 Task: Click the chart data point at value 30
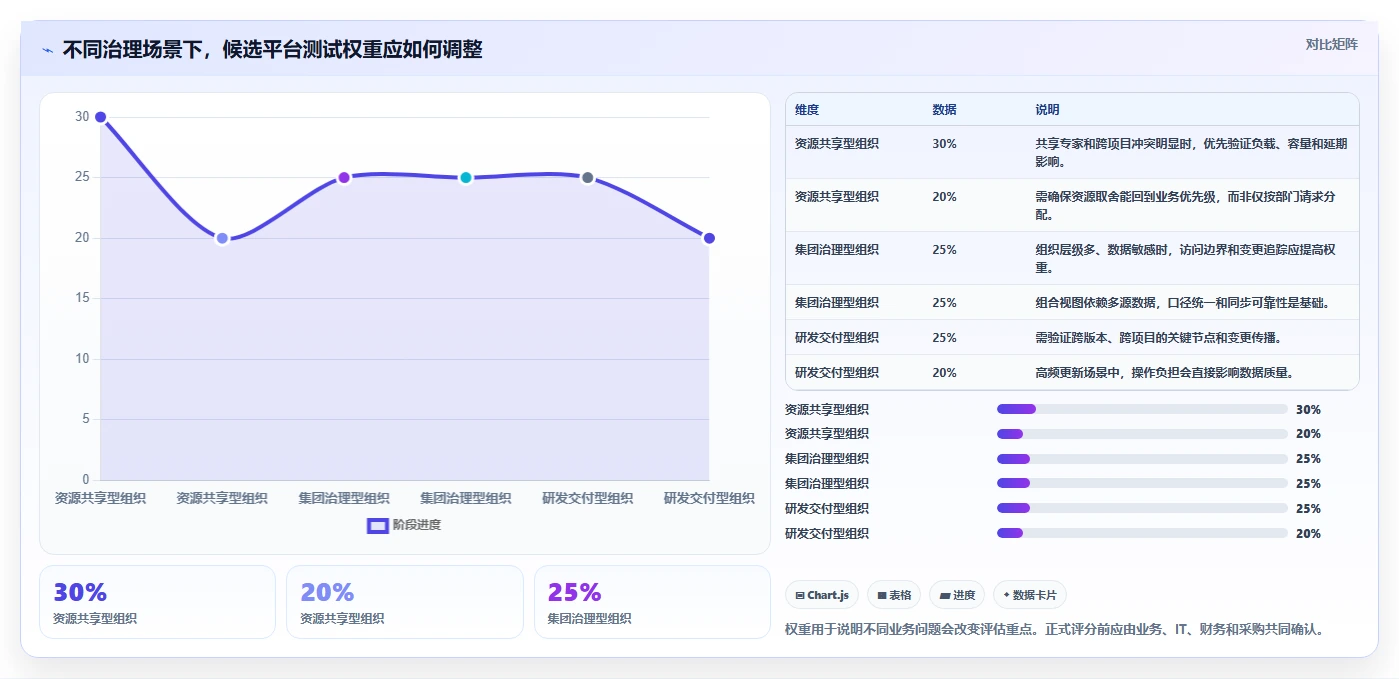pos(100,117)
